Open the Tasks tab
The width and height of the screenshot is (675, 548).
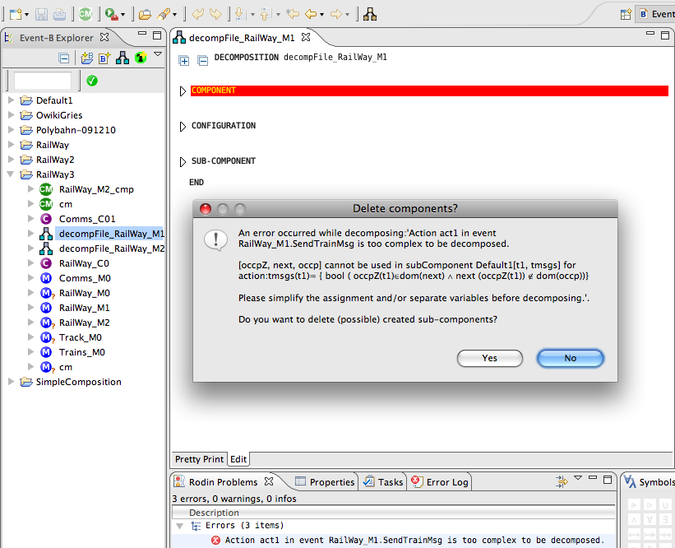[383, 482]
